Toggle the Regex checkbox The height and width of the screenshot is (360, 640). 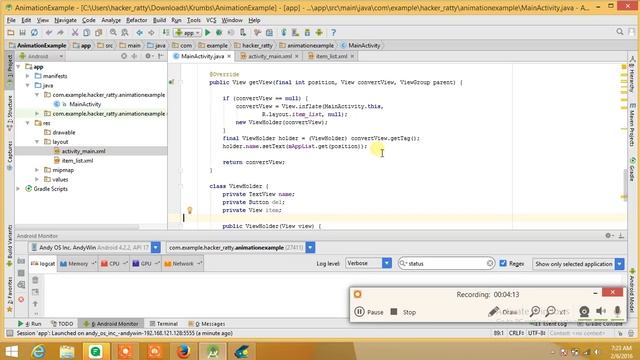(x=503, y=263)
